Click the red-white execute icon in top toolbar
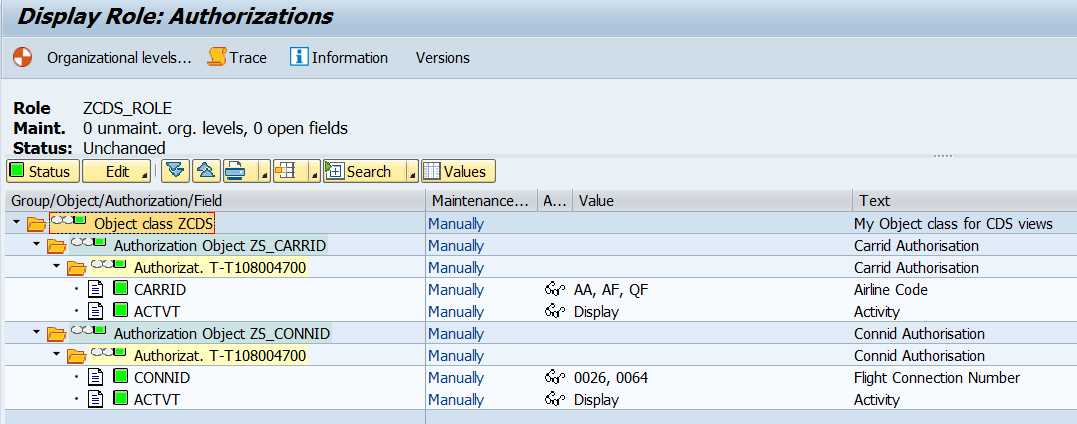This screenshot has width=1077, height=424. 22,58
